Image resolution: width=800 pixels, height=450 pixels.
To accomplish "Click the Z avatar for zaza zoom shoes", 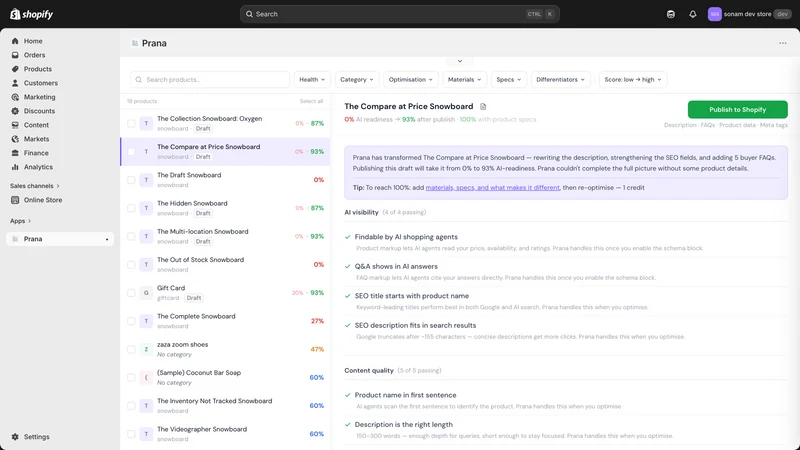I will [x=146, y=349].
